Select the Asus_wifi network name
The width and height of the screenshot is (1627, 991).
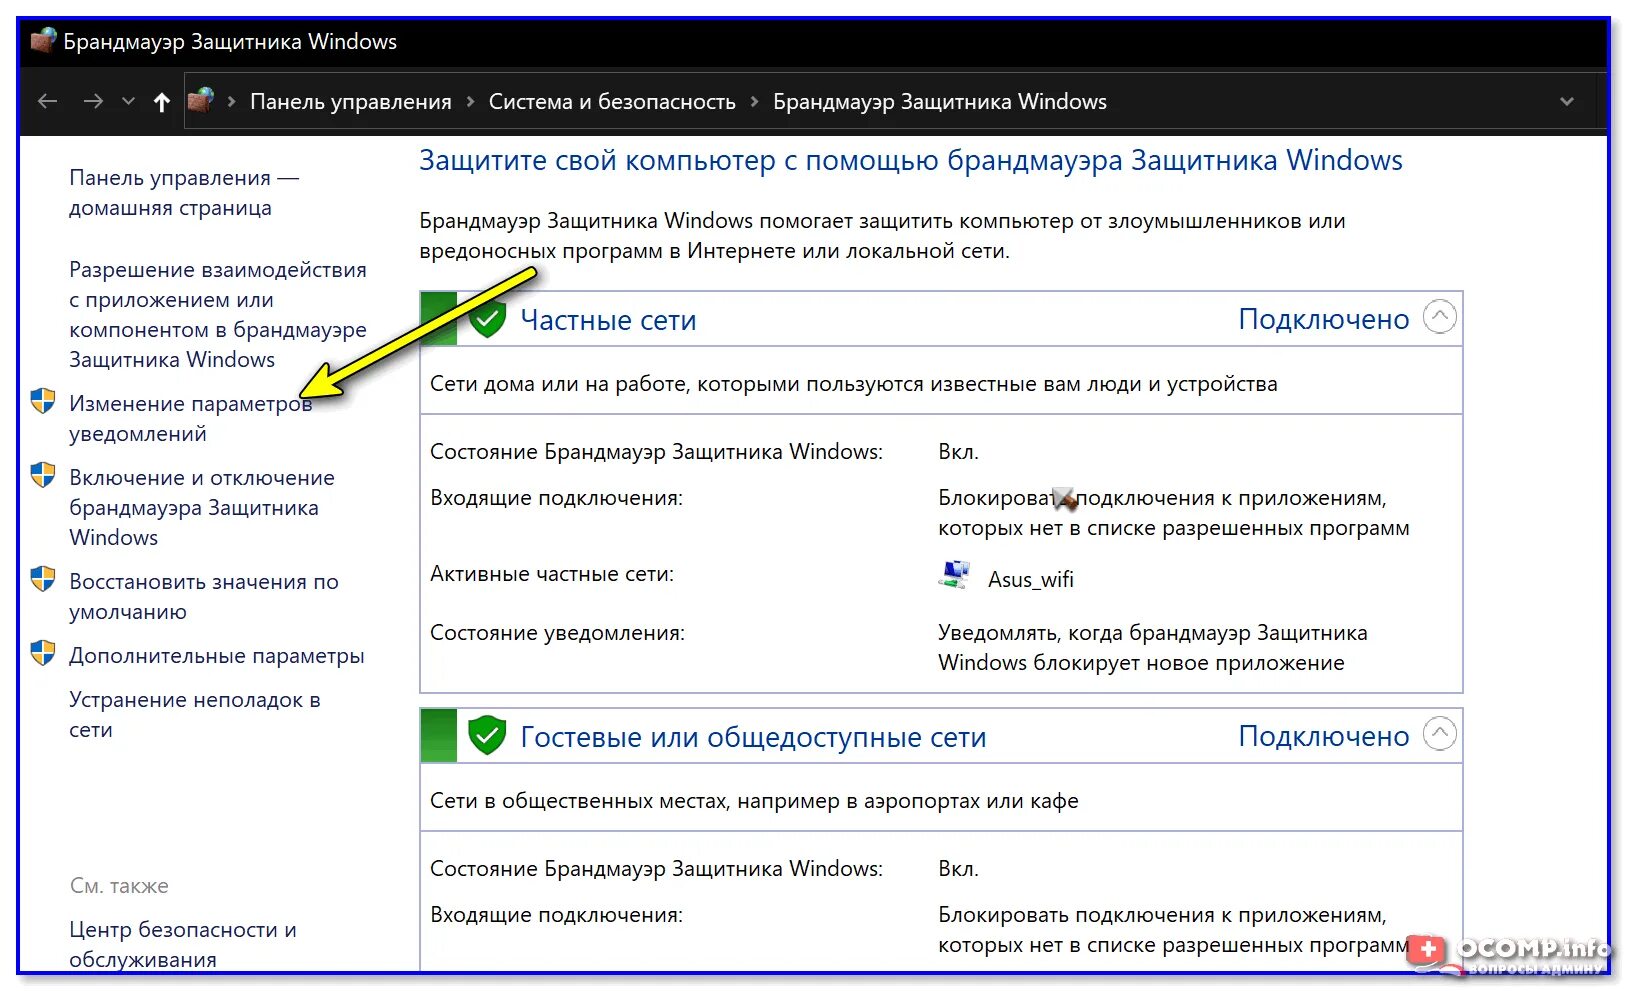coord(1031,580)
